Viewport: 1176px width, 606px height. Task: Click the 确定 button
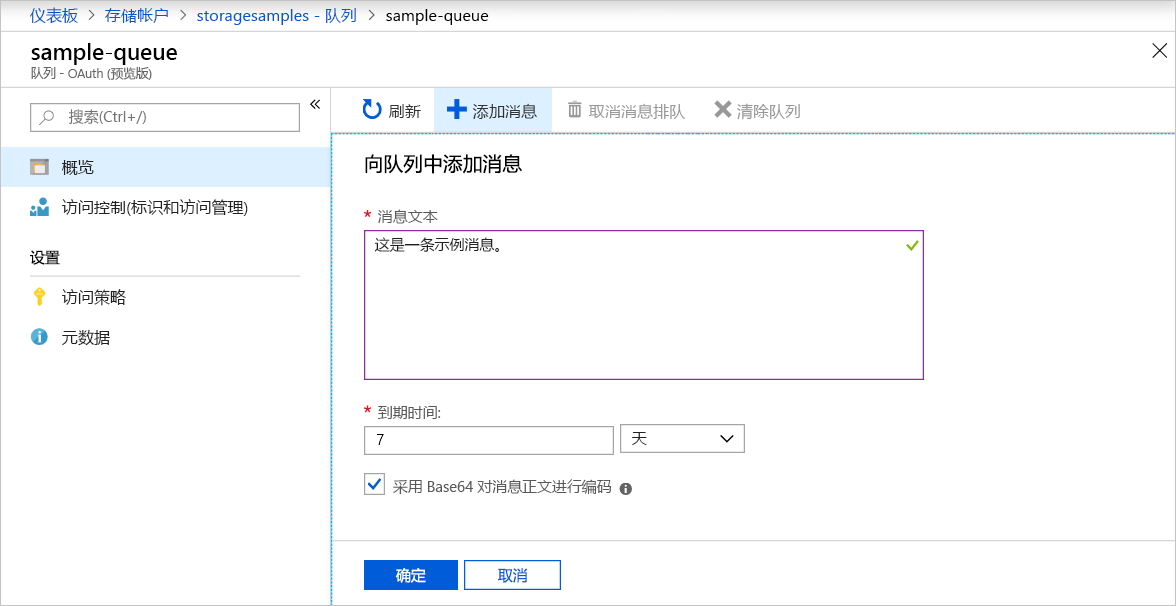(x=410, y=574)
